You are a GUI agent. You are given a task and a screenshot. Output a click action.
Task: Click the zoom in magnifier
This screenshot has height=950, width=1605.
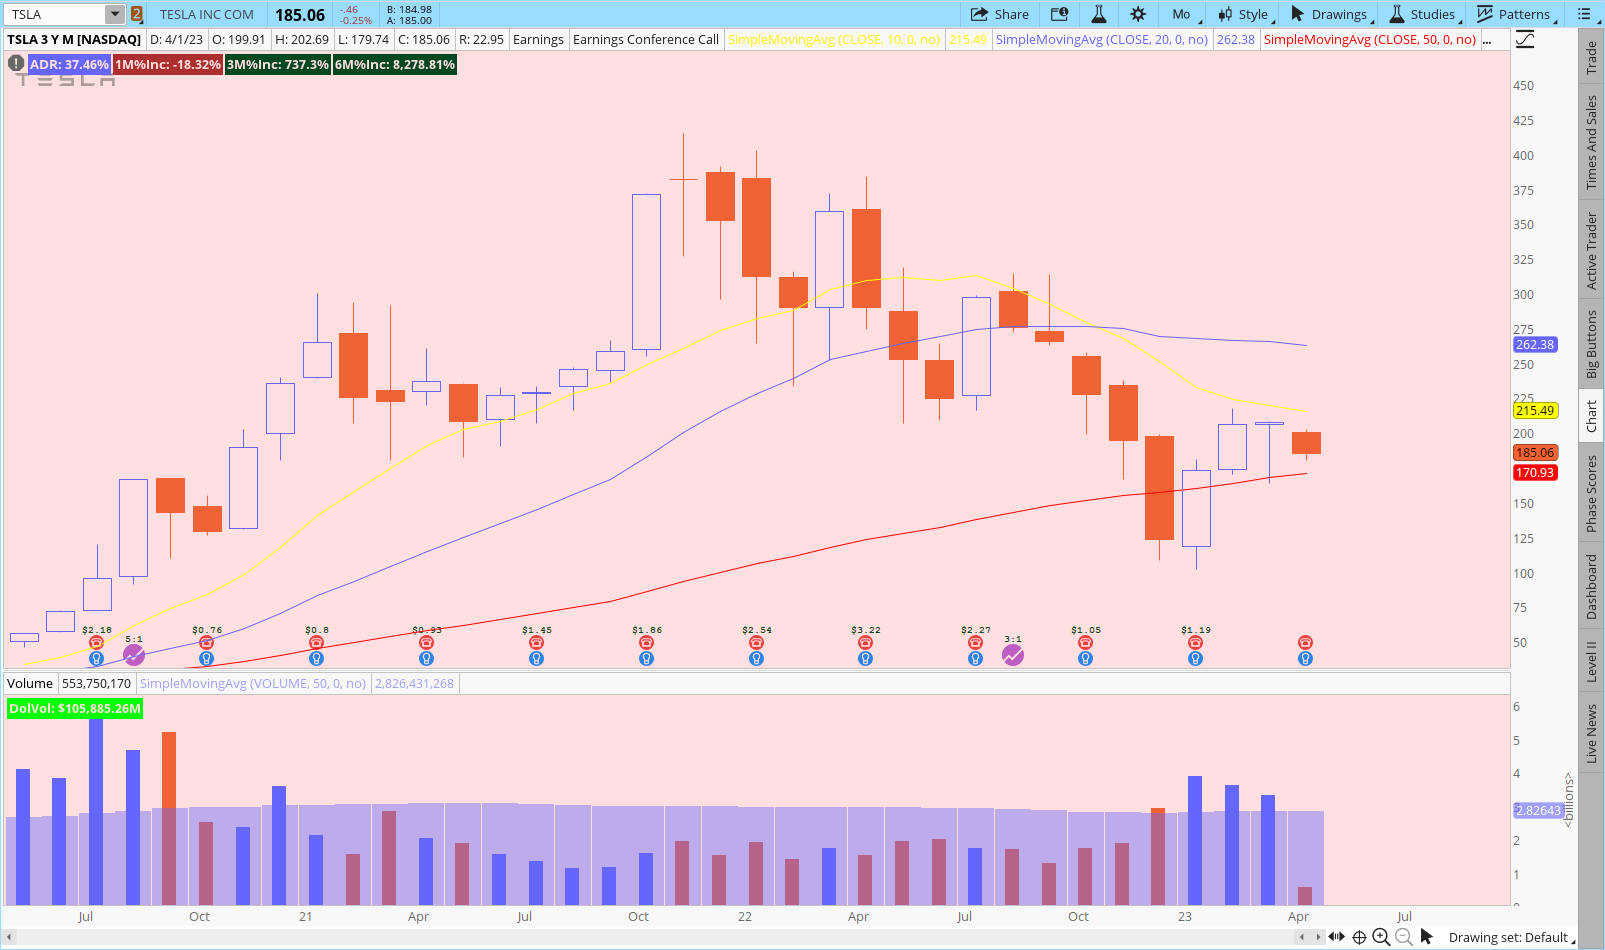[x=1381, y=937]
